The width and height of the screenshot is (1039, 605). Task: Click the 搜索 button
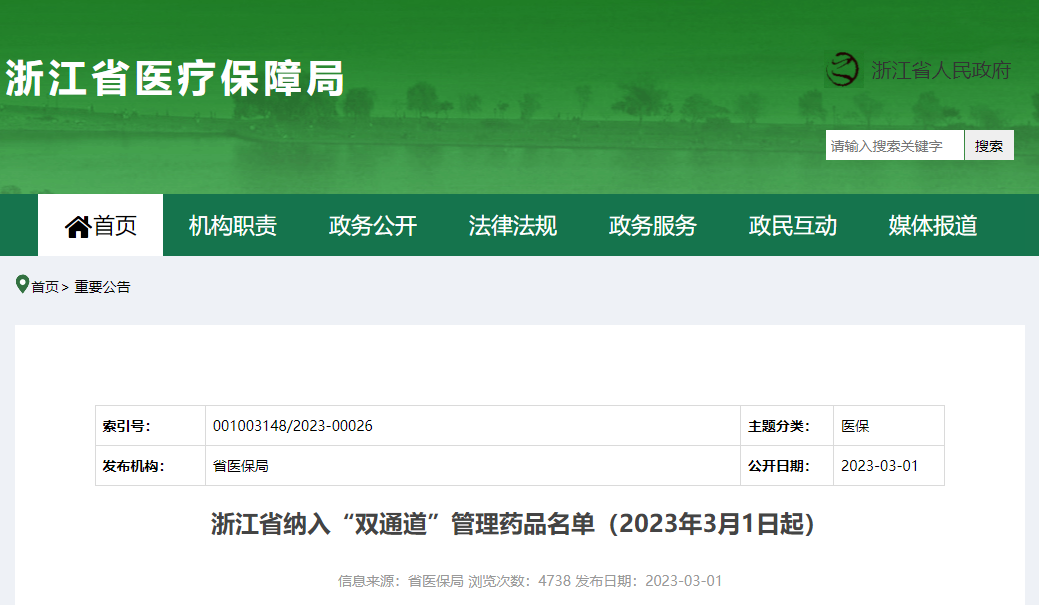click(989, 145)
